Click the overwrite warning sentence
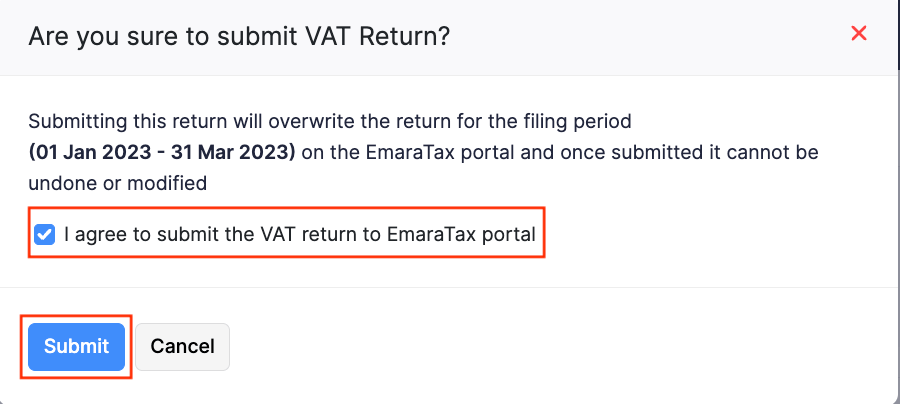Screen dimensions: 900x404 coord(330,122)
